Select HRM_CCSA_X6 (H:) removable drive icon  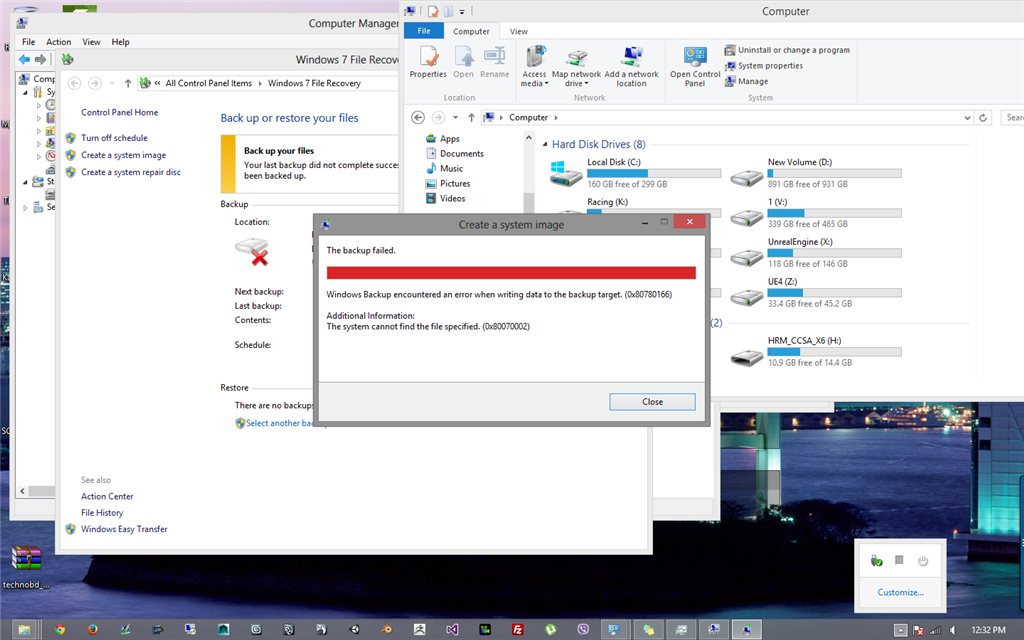746,357
